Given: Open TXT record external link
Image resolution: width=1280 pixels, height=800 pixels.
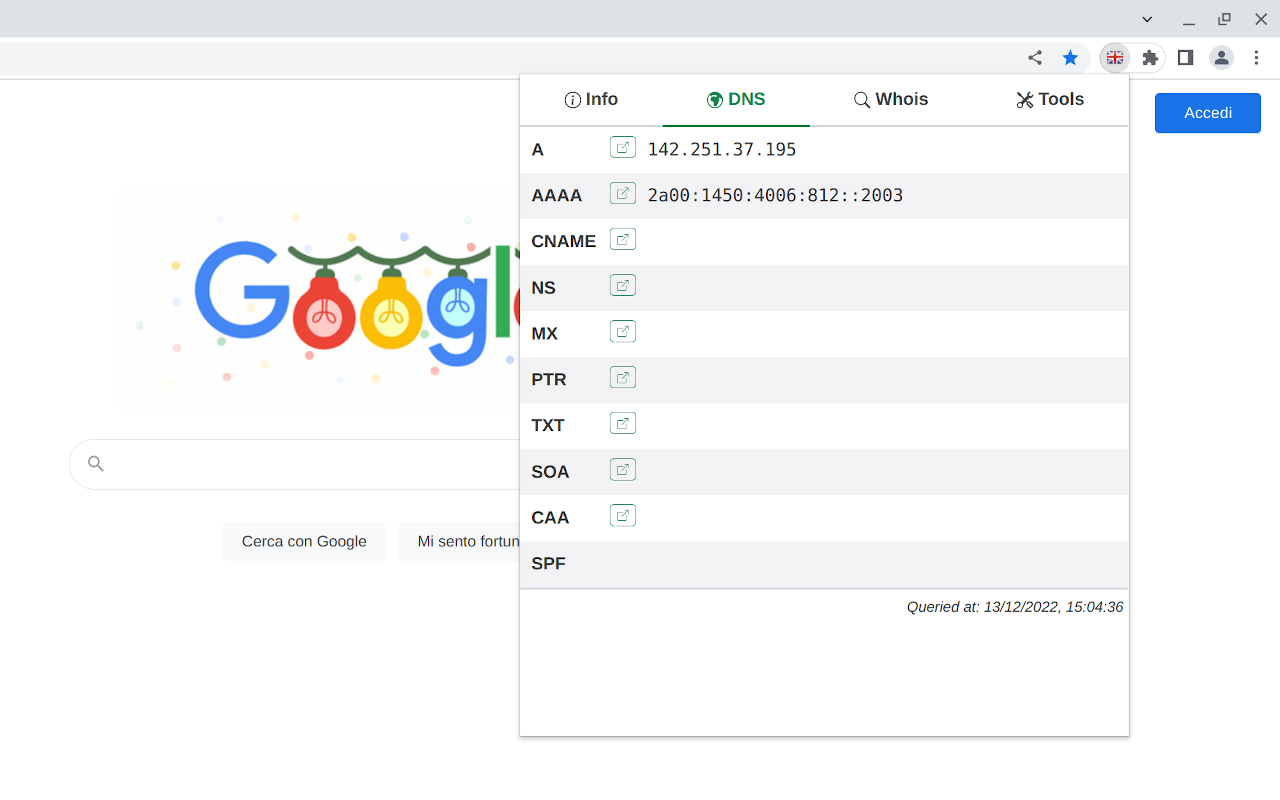Looking at the screenshot, I should click(622, 423).
